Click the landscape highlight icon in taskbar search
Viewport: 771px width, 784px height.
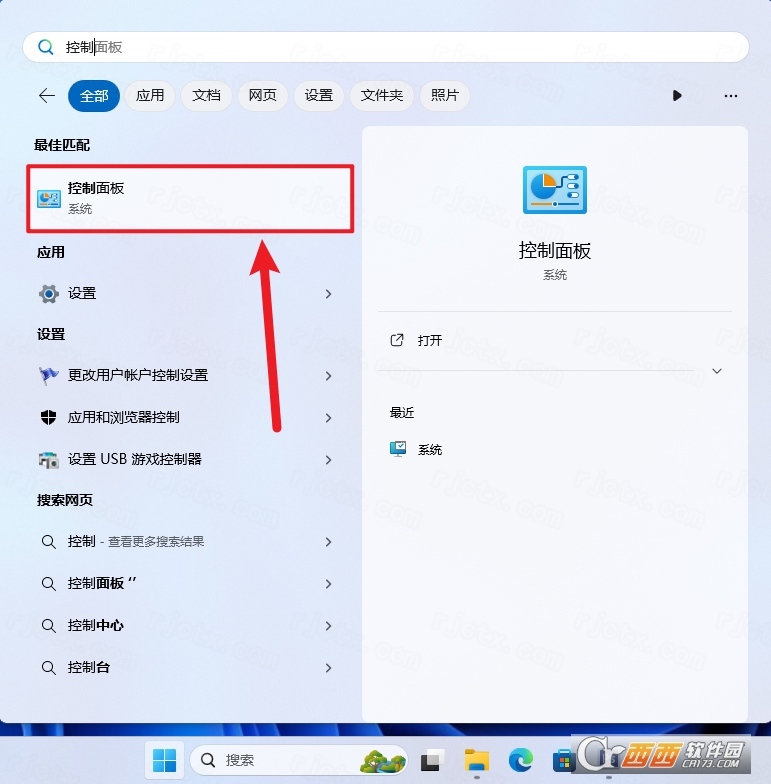[382, 761]
